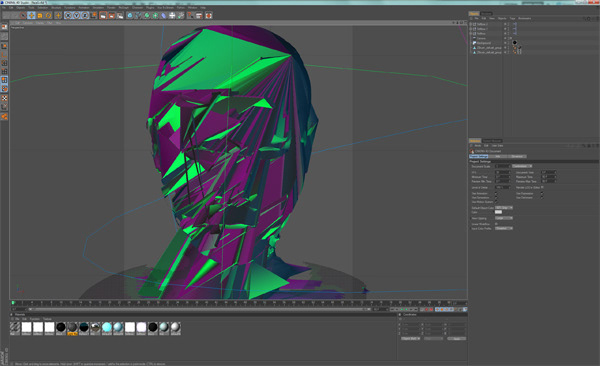
Task: Open the Help menu
Action: (x=203, y=7)
